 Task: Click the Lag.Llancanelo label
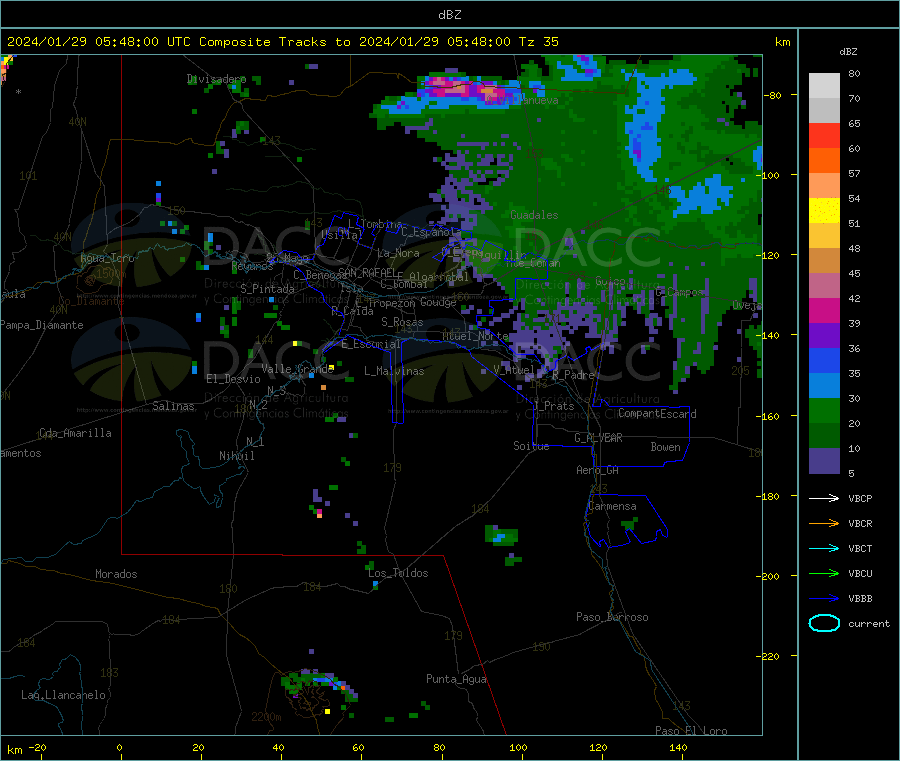64,696
